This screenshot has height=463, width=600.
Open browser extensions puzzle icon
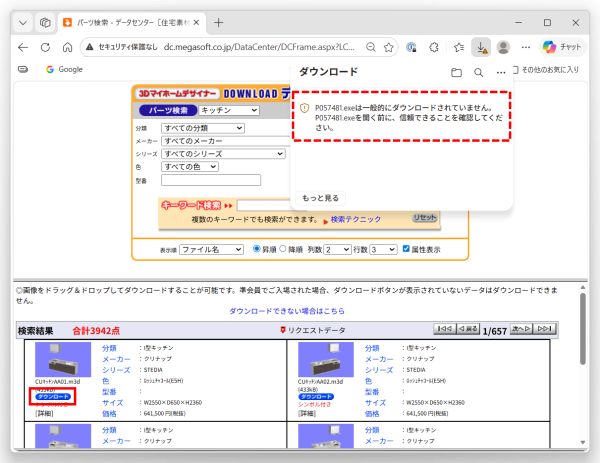[435, 47]
